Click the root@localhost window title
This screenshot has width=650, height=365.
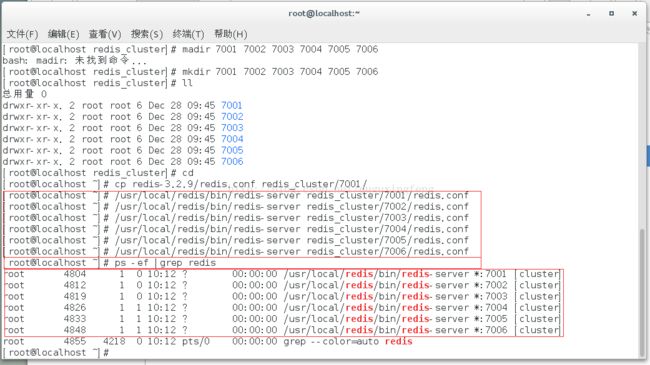[324, 13]
